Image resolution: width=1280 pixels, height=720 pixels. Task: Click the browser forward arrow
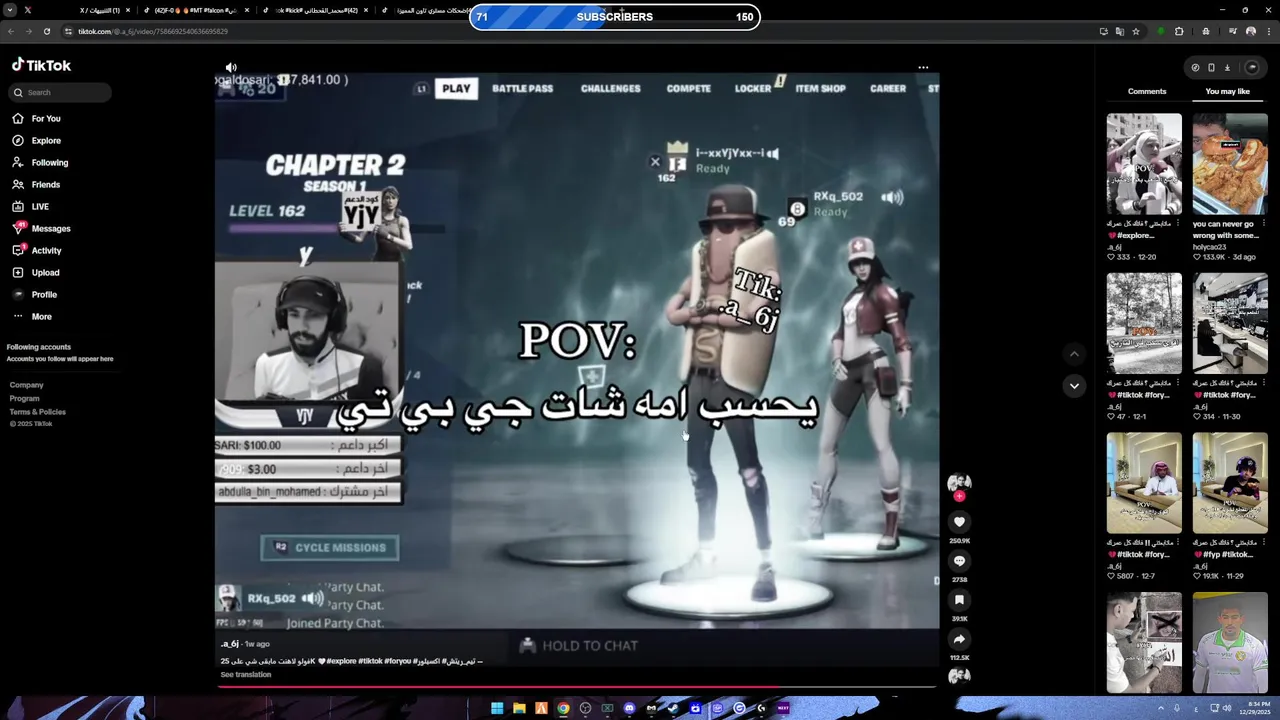point(28,31)
